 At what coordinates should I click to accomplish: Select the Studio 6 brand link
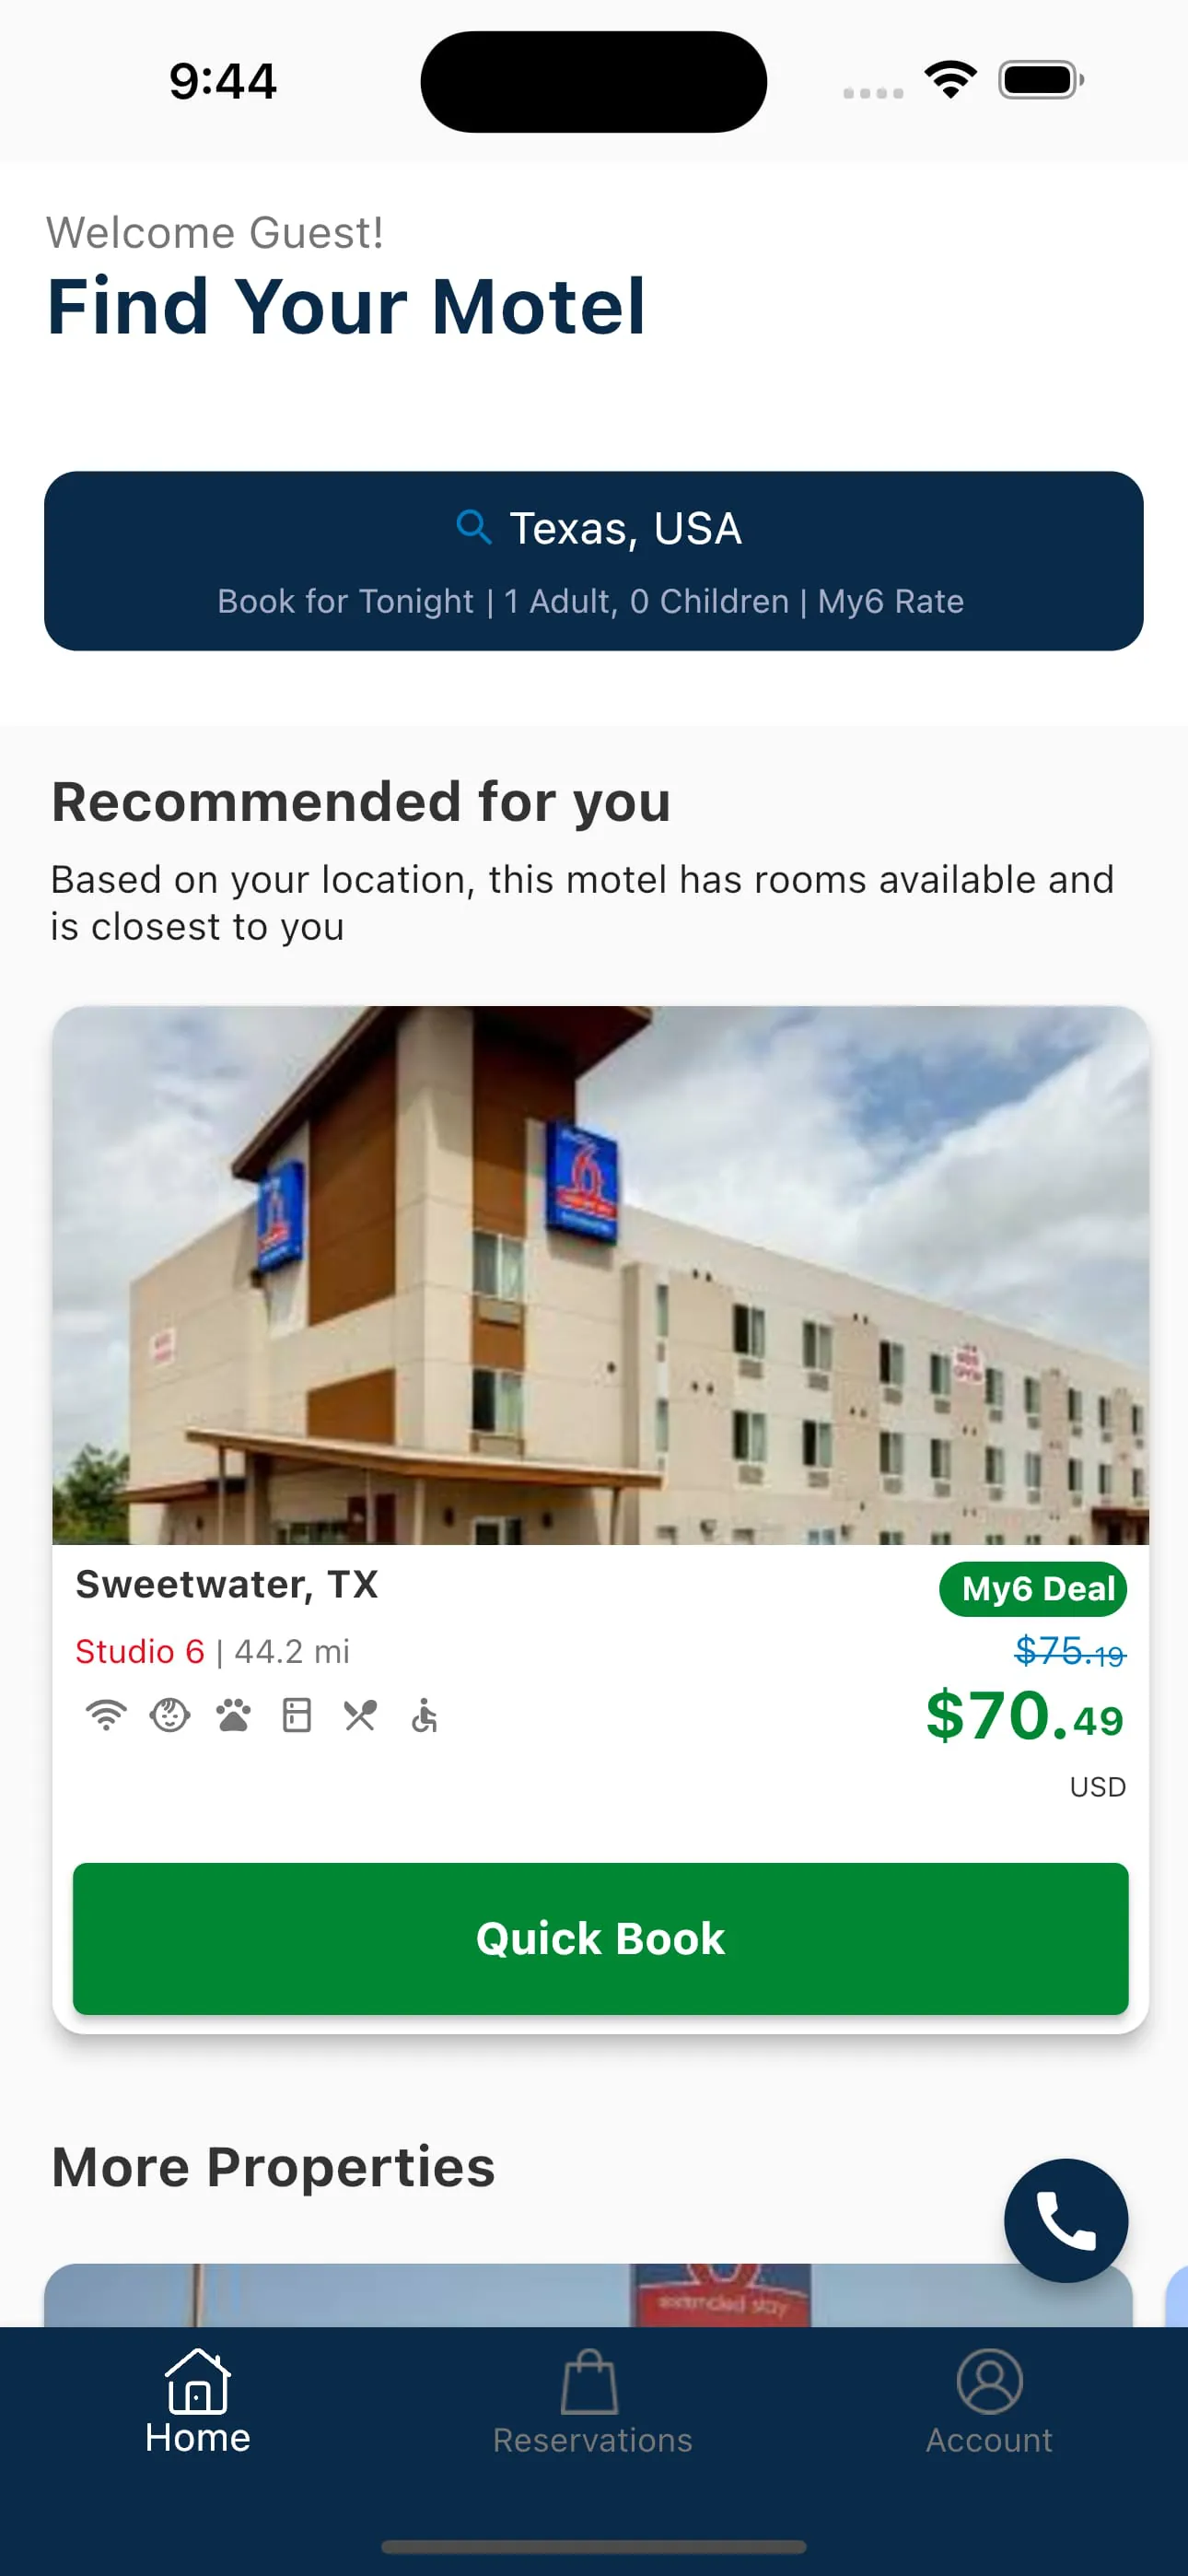(140, 1651)
